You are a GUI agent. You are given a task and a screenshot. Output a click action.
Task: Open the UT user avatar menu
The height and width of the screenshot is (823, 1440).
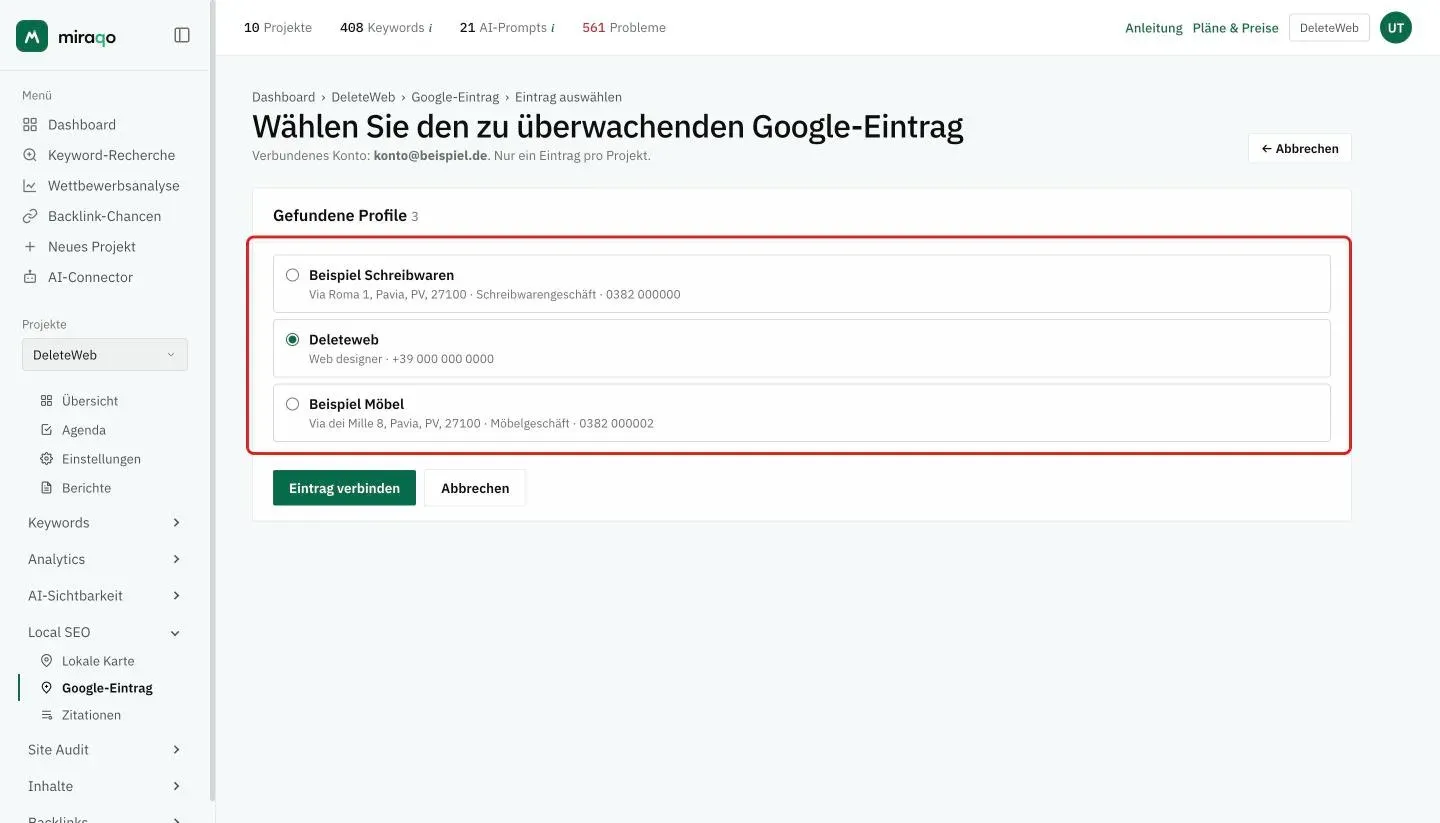click(1396, 28)
